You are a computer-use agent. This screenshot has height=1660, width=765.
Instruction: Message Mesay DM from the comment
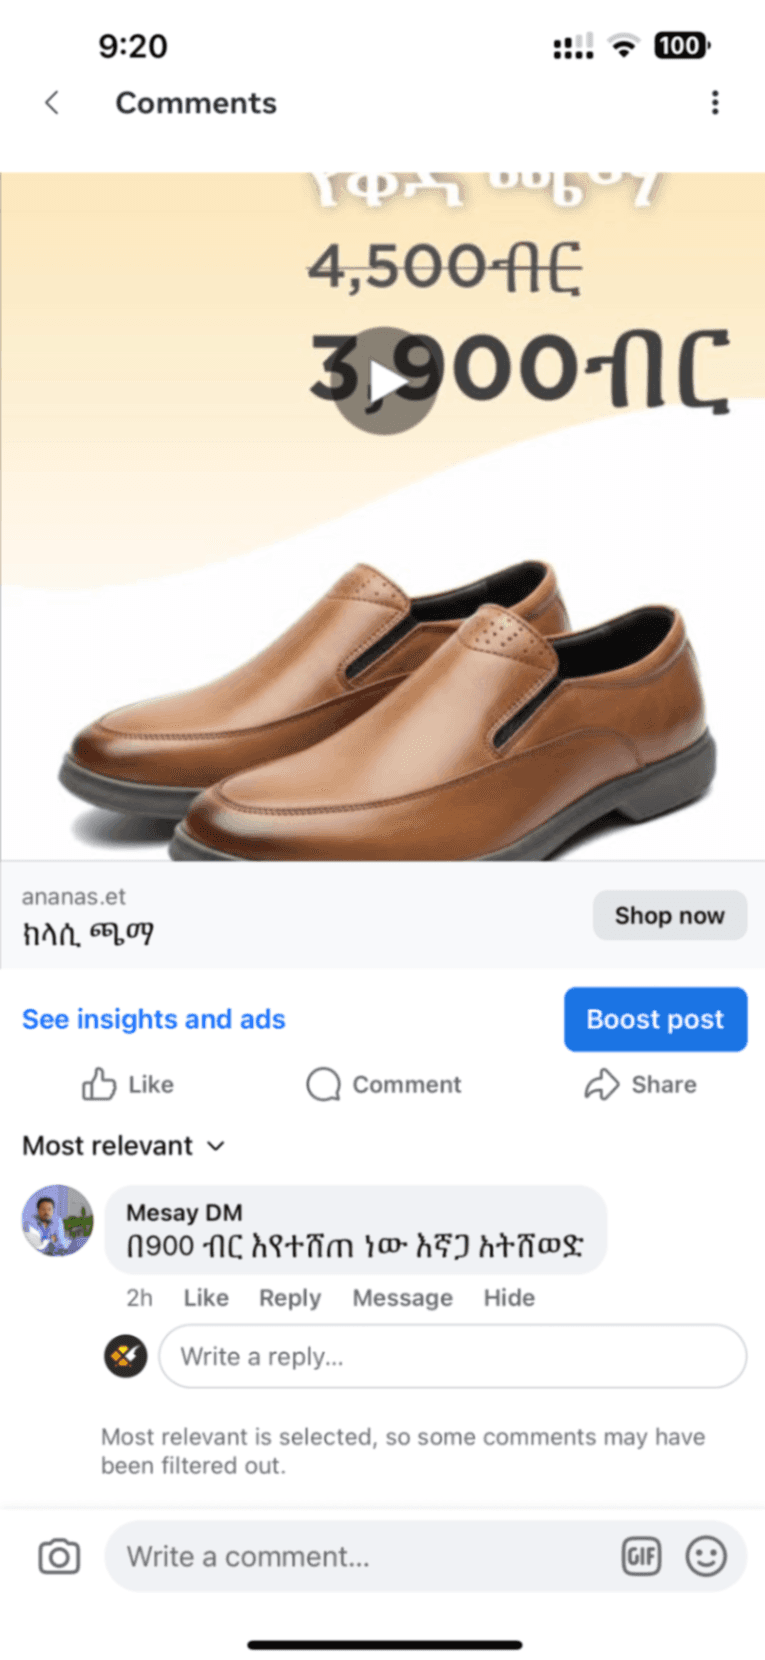point(402,1297)
